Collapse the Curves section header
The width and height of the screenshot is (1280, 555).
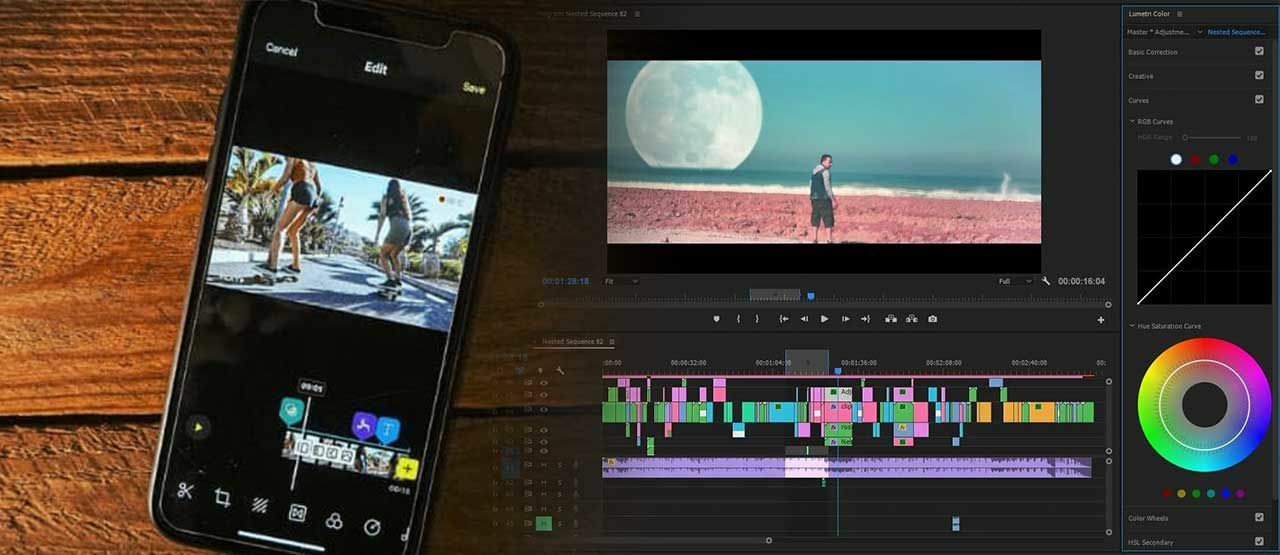1138,100
